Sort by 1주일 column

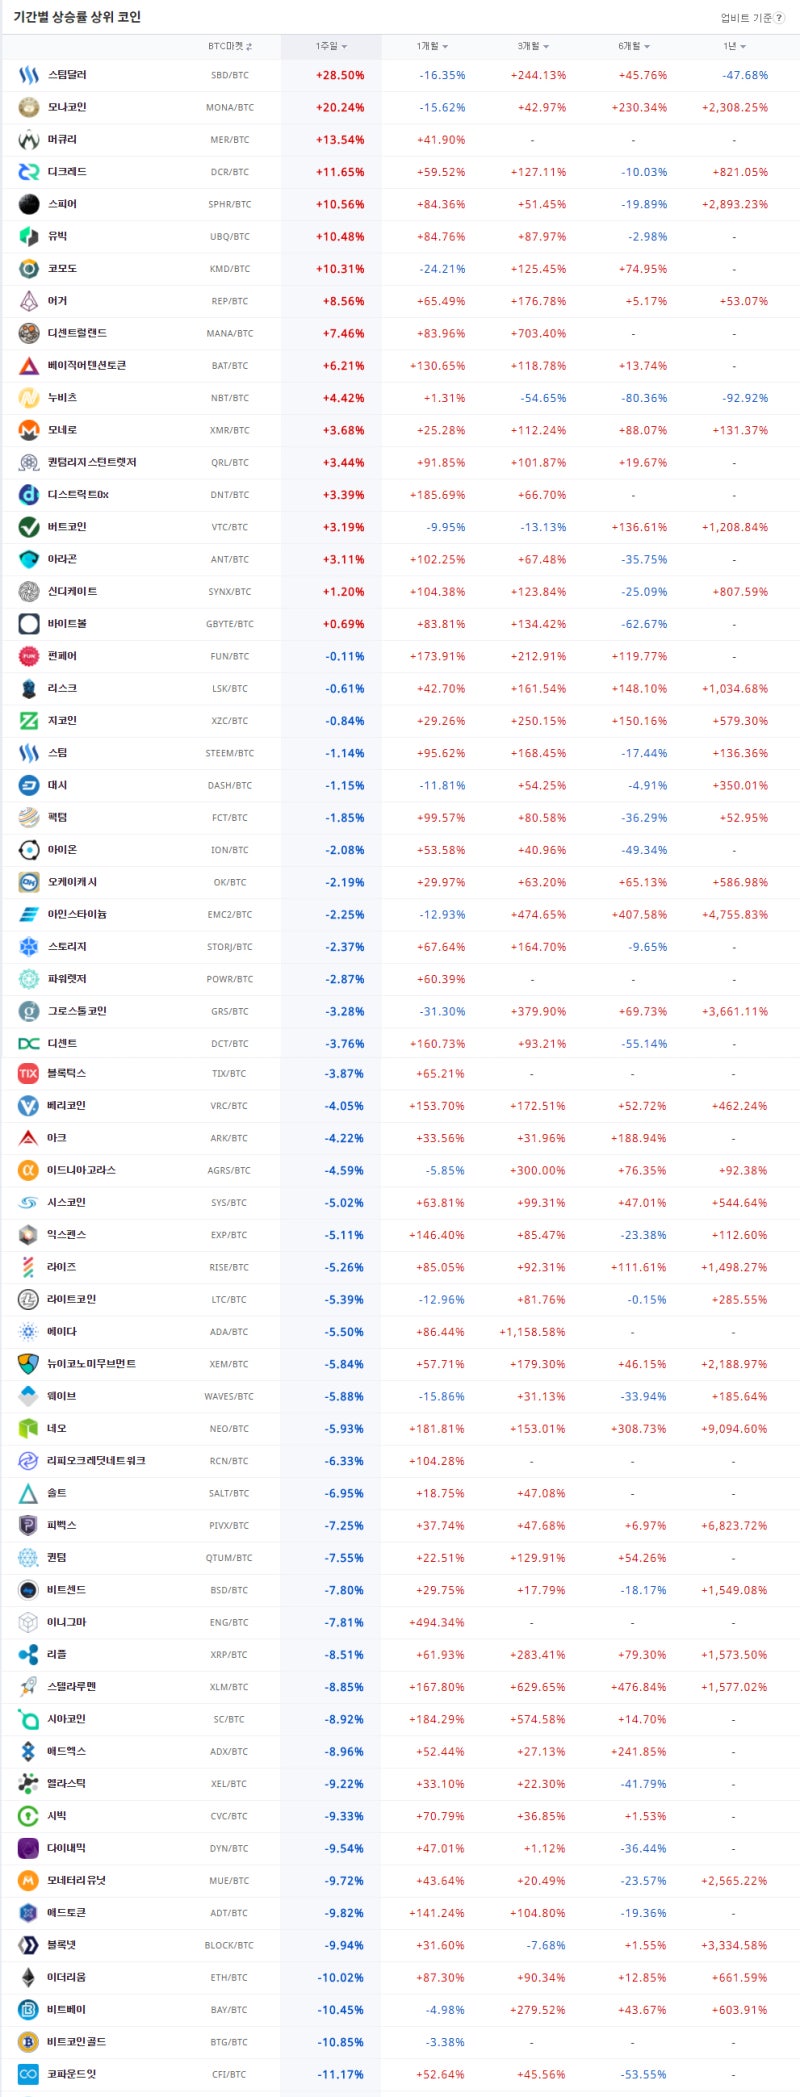pyautogui.click(x=331, y=46)
